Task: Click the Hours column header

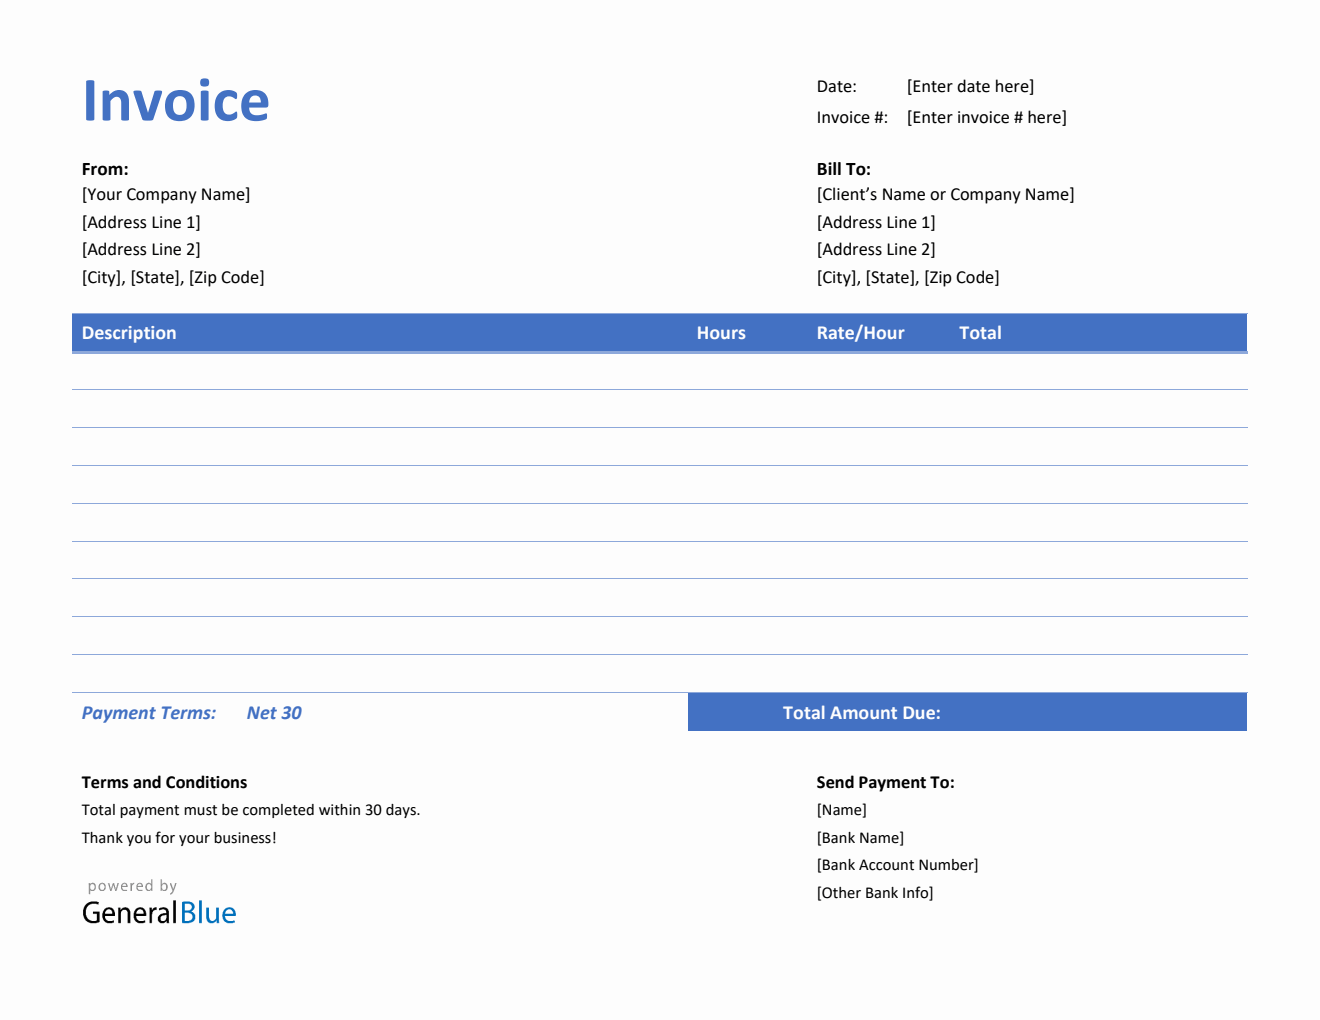Action: click(x=720, y=332)
